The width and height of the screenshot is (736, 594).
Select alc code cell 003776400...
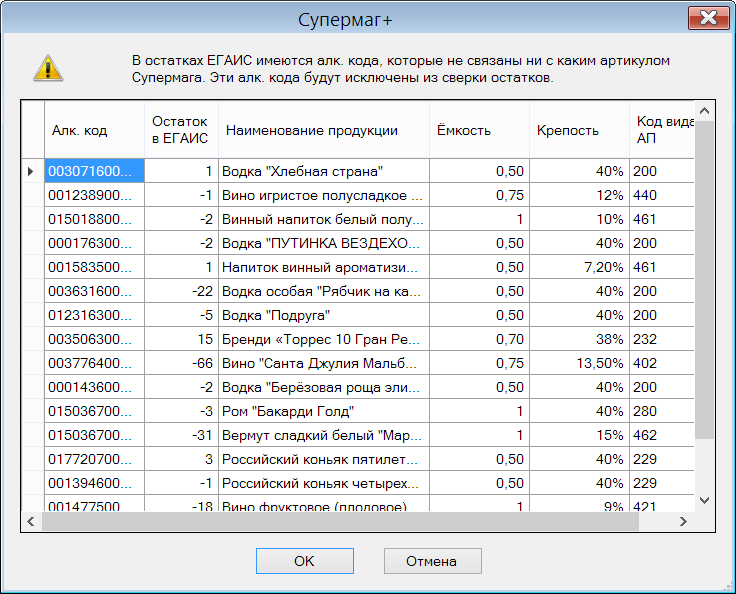click(94, 363)
